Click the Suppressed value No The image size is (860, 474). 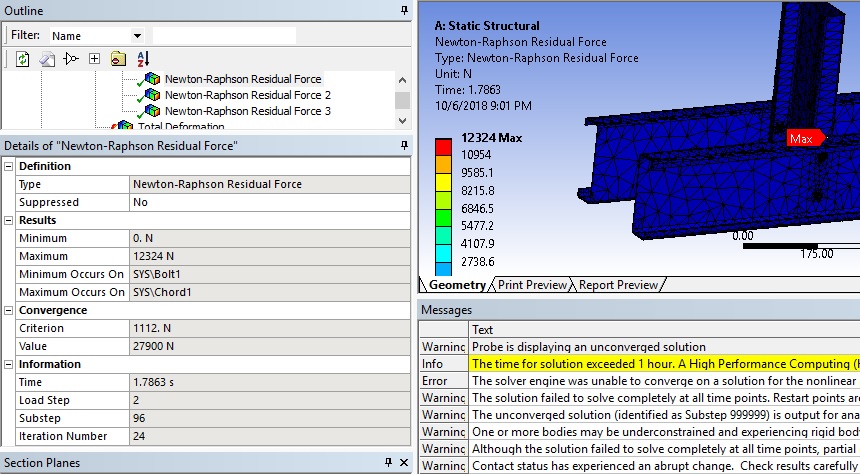pyautogui.click(x=270, y=202)
